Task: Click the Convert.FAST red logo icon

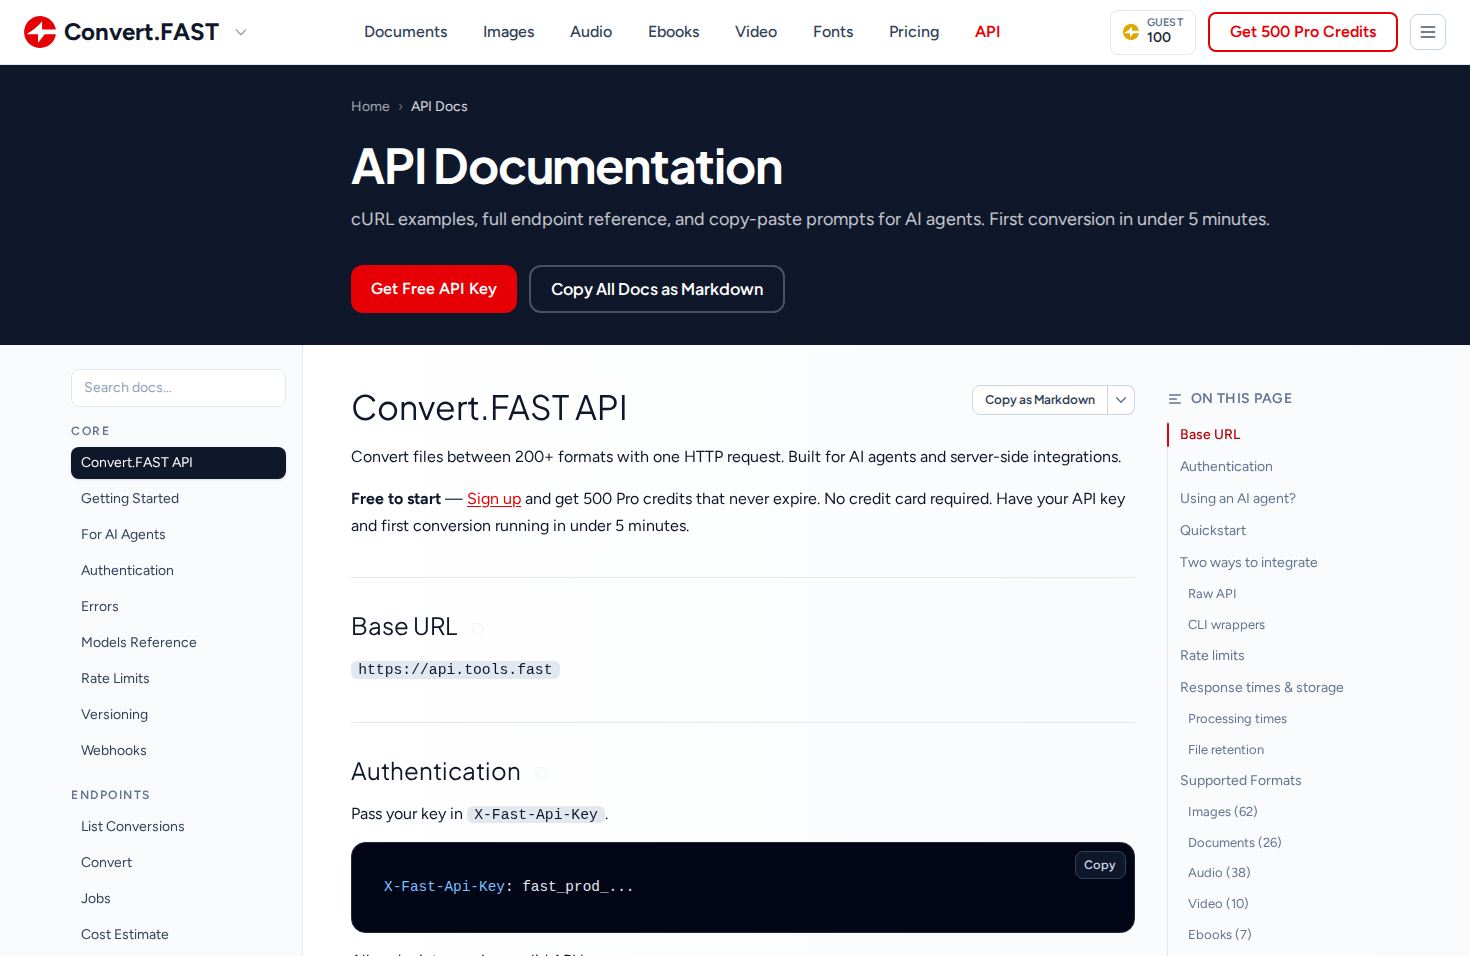Action: [x=40, y=32]
